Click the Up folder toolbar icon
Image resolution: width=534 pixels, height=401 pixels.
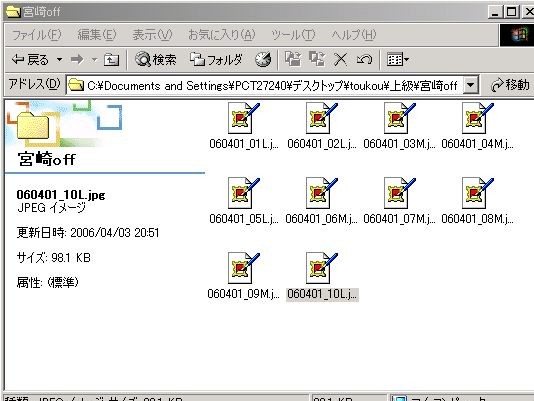[x=111, y=60]
